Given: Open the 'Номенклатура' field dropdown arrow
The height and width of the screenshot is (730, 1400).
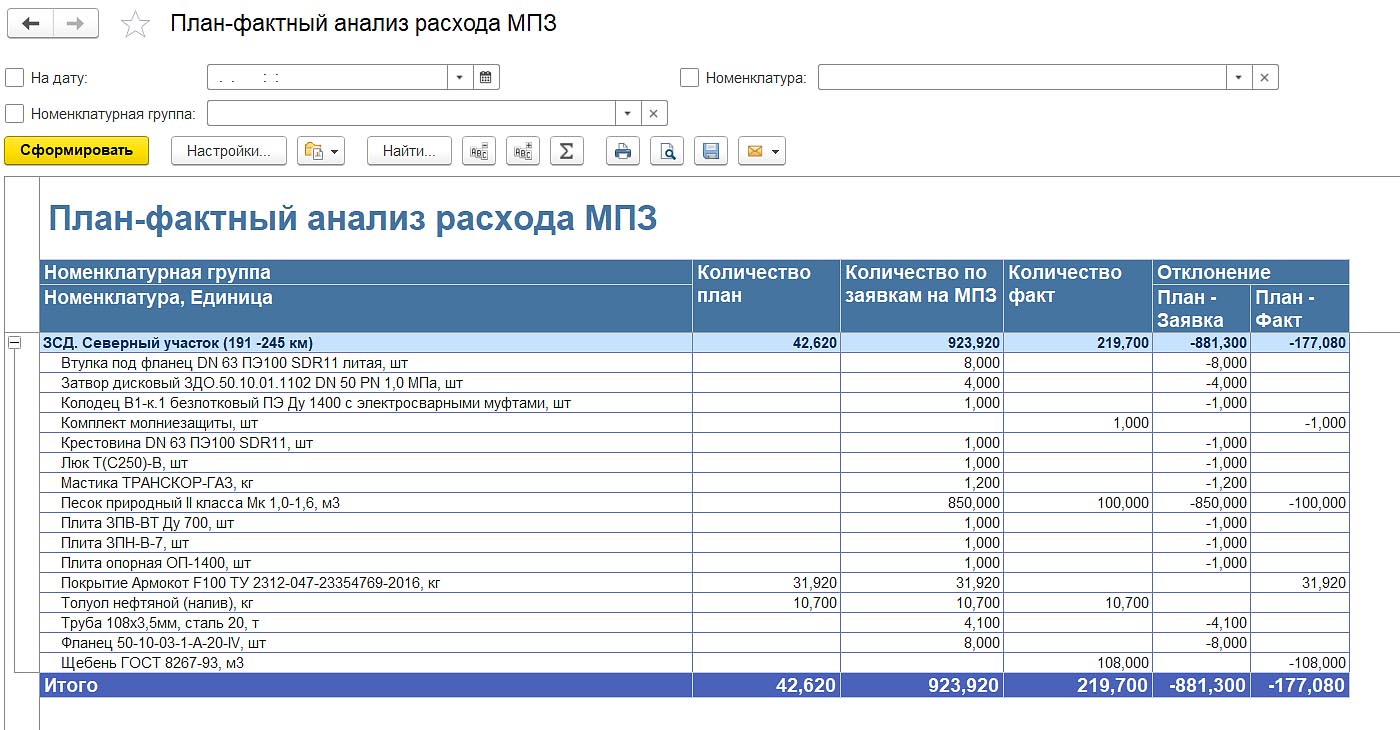Looking at the screenshot, I should [1239, 77].
